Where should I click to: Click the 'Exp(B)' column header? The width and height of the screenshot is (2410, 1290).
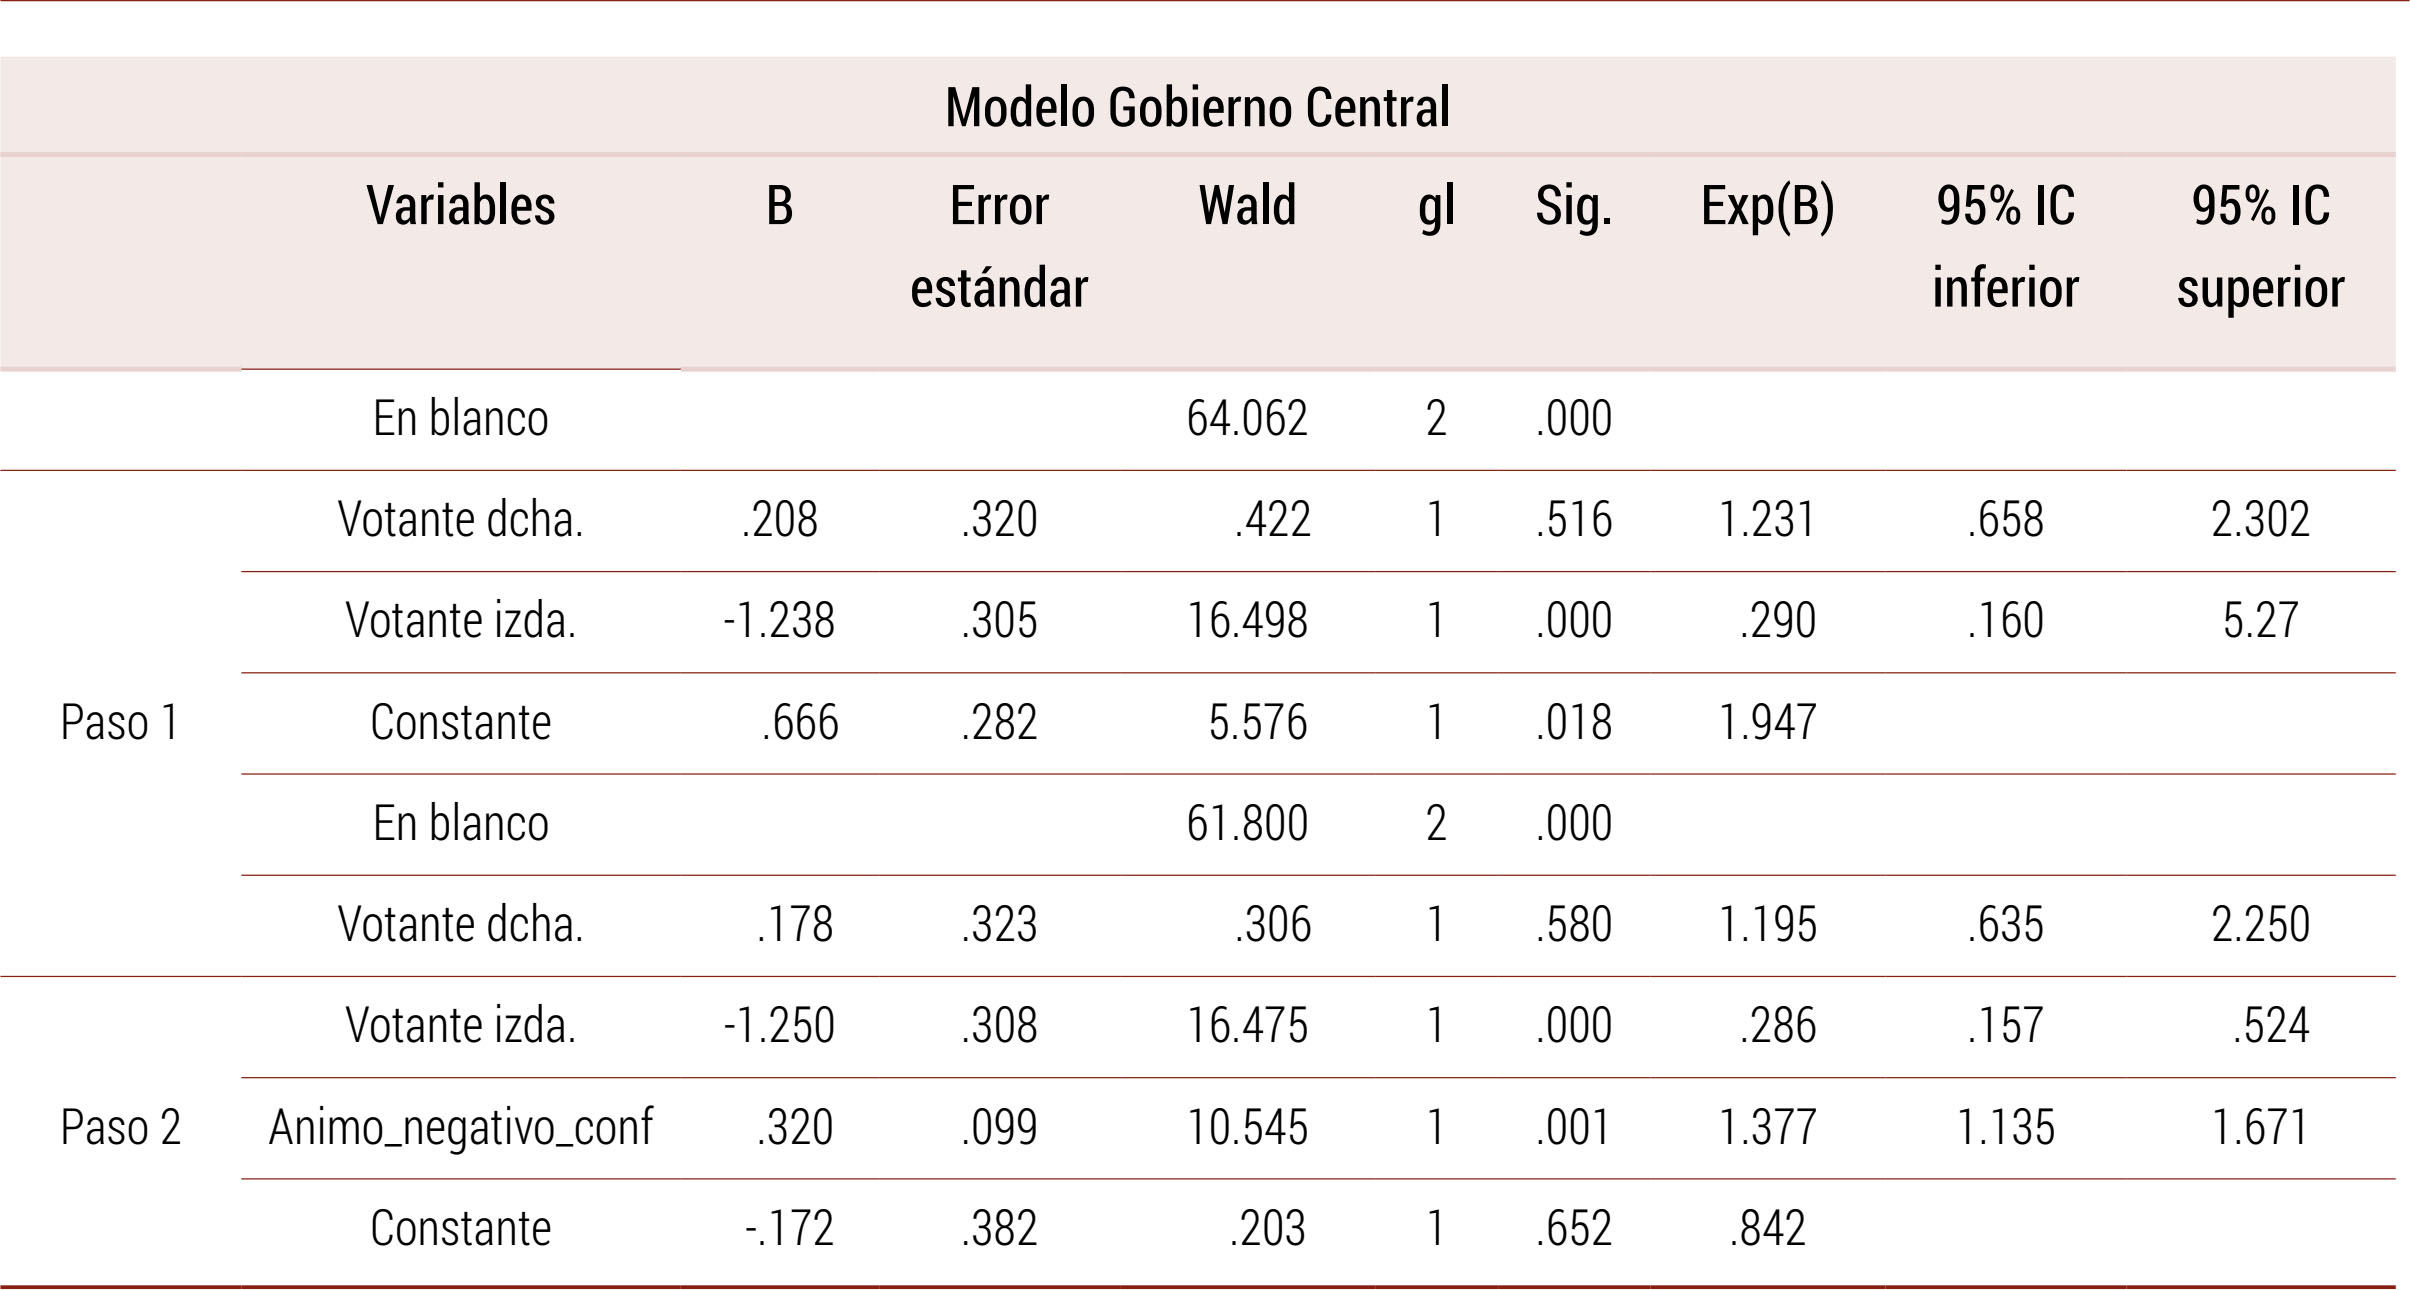coord(1767,206)
